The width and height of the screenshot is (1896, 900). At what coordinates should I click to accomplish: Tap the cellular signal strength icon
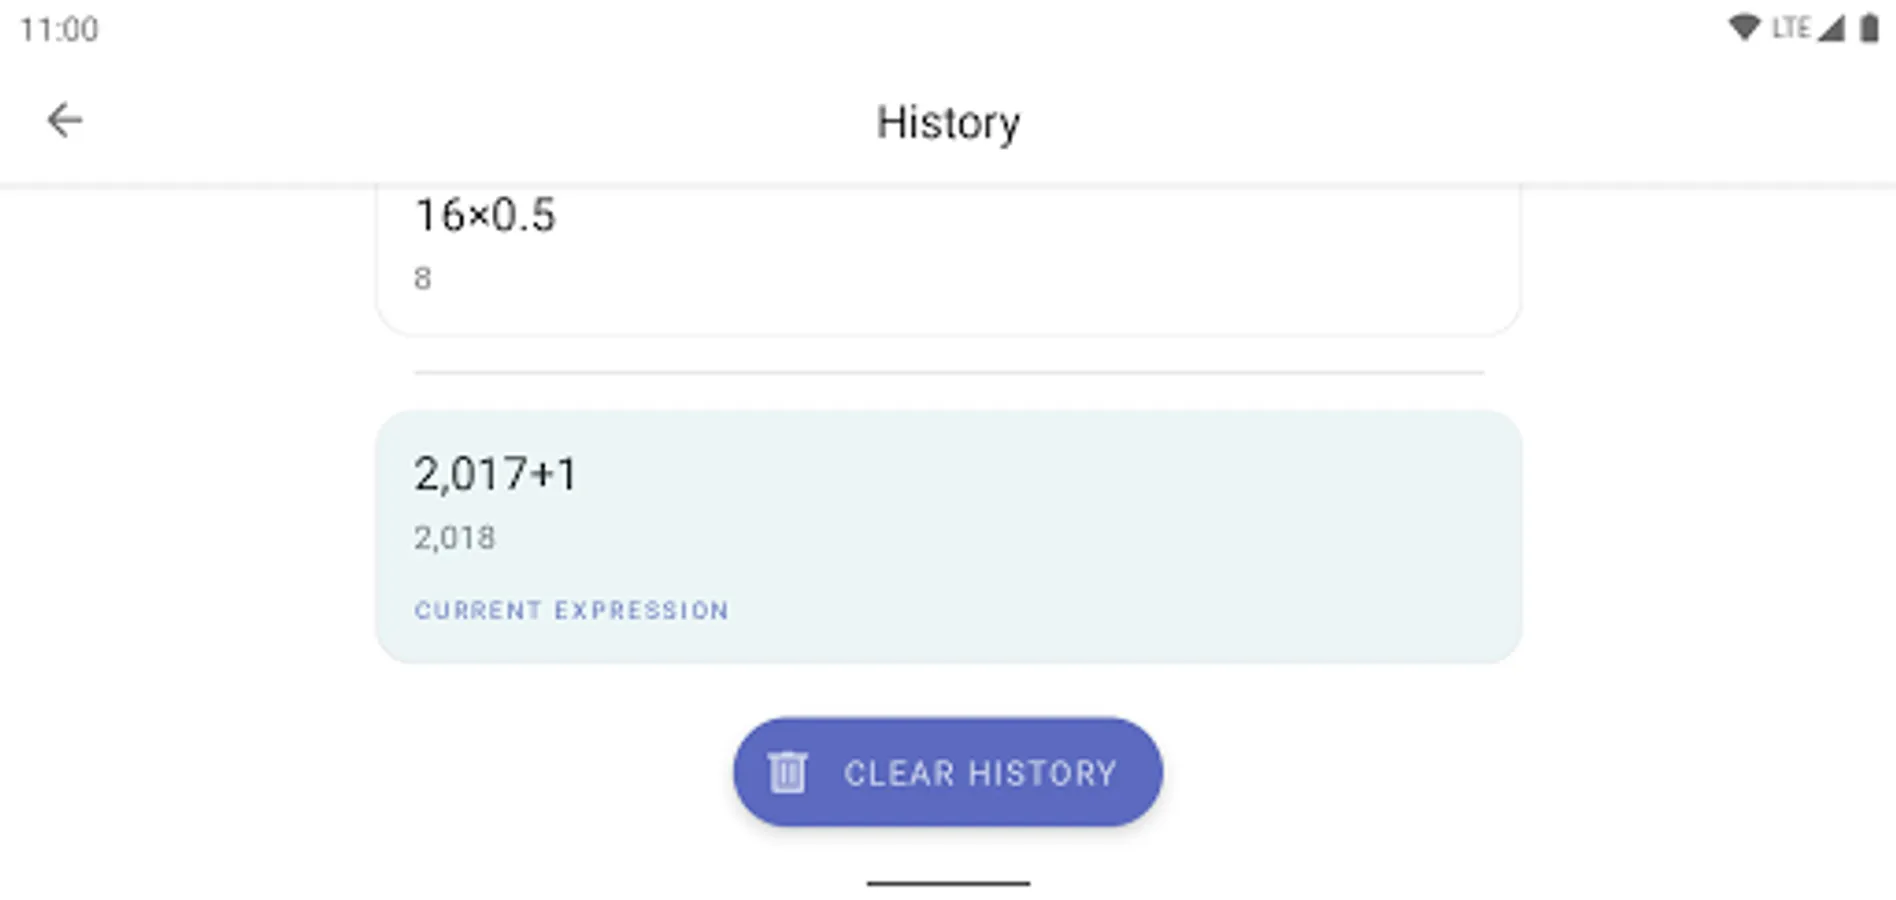pos(1830,28)
